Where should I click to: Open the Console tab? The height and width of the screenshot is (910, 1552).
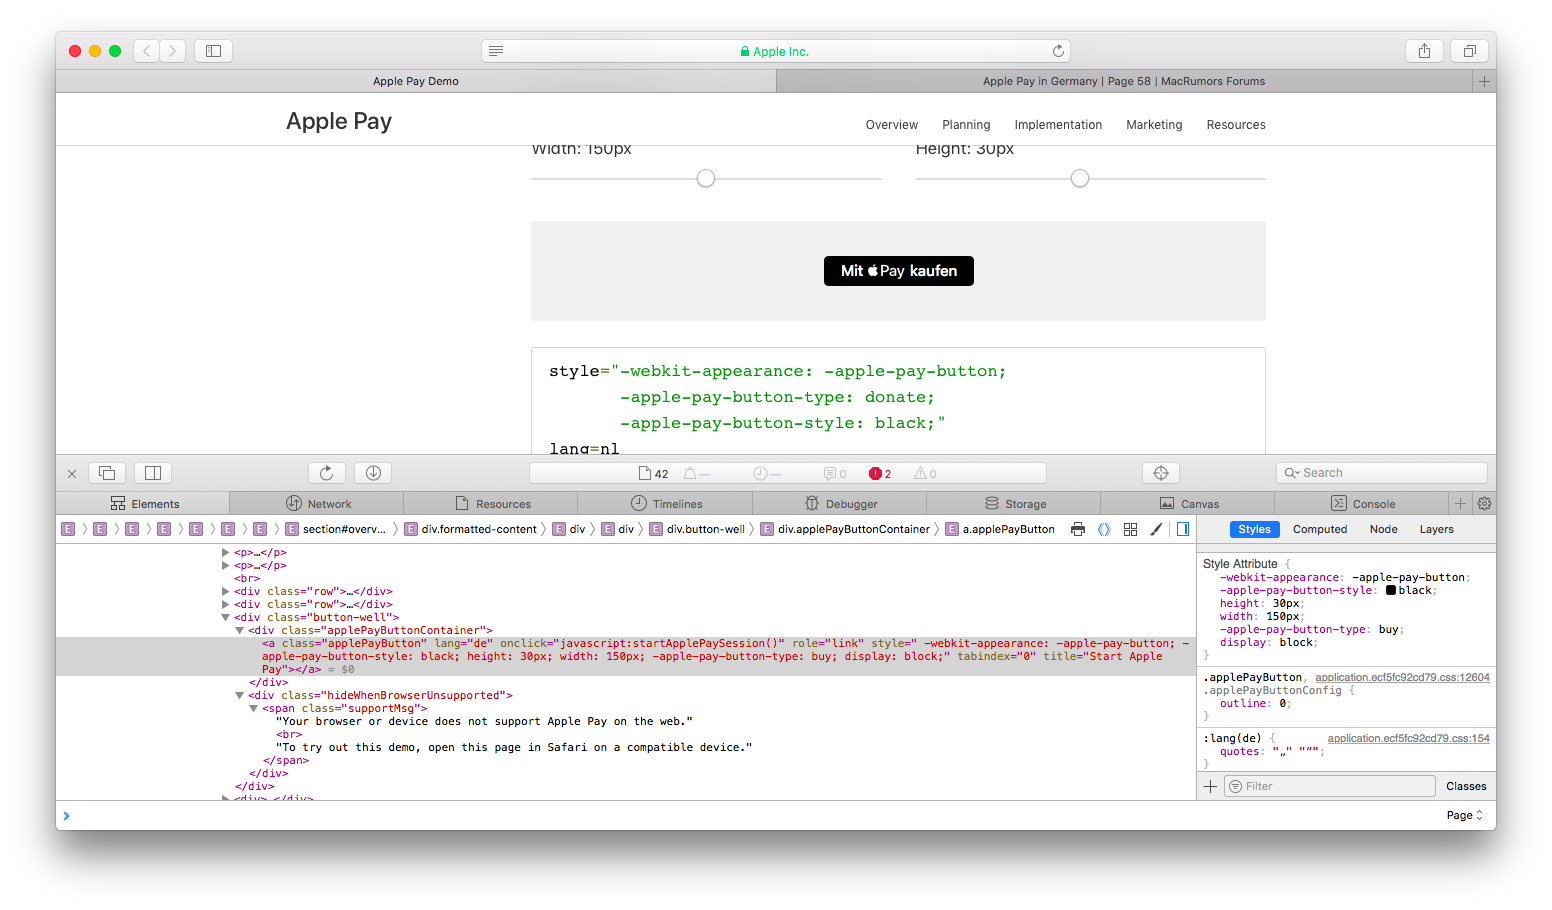1361,503
